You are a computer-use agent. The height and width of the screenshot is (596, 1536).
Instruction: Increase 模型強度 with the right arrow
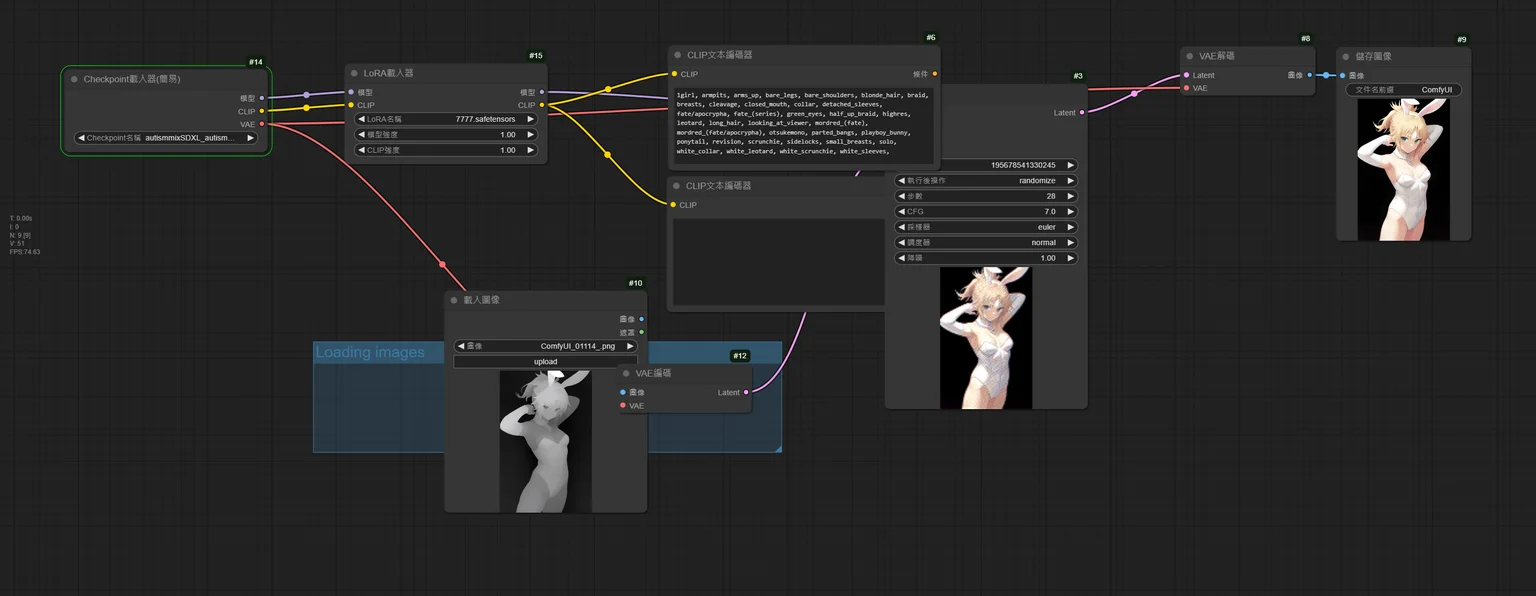(x=530, y=135)
